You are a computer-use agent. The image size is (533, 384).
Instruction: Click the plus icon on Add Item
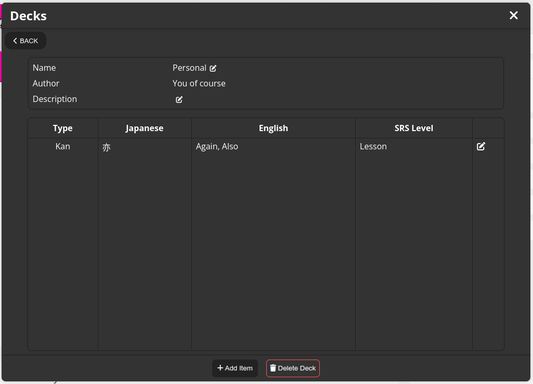click(x=220, y=368)
